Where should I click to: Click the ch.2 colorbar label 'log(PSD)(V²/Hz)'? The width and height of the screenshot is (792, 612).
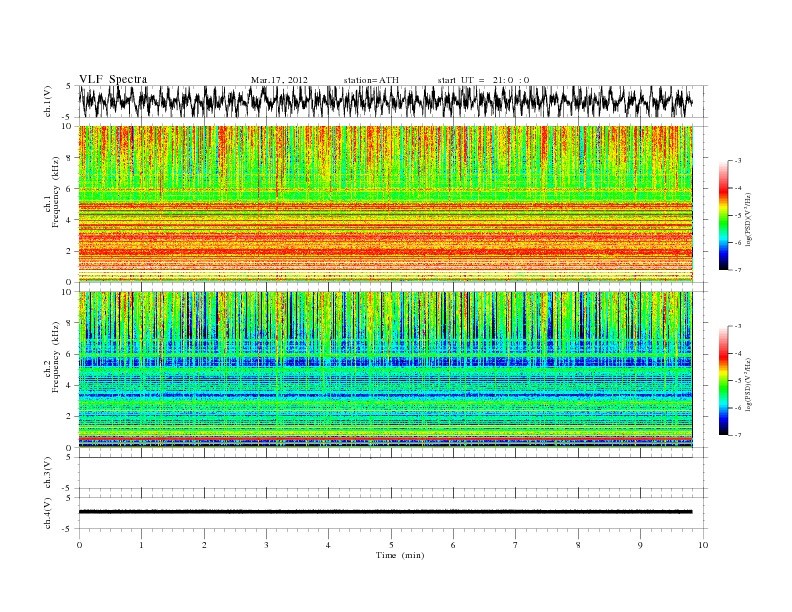(x=748, y=385)
